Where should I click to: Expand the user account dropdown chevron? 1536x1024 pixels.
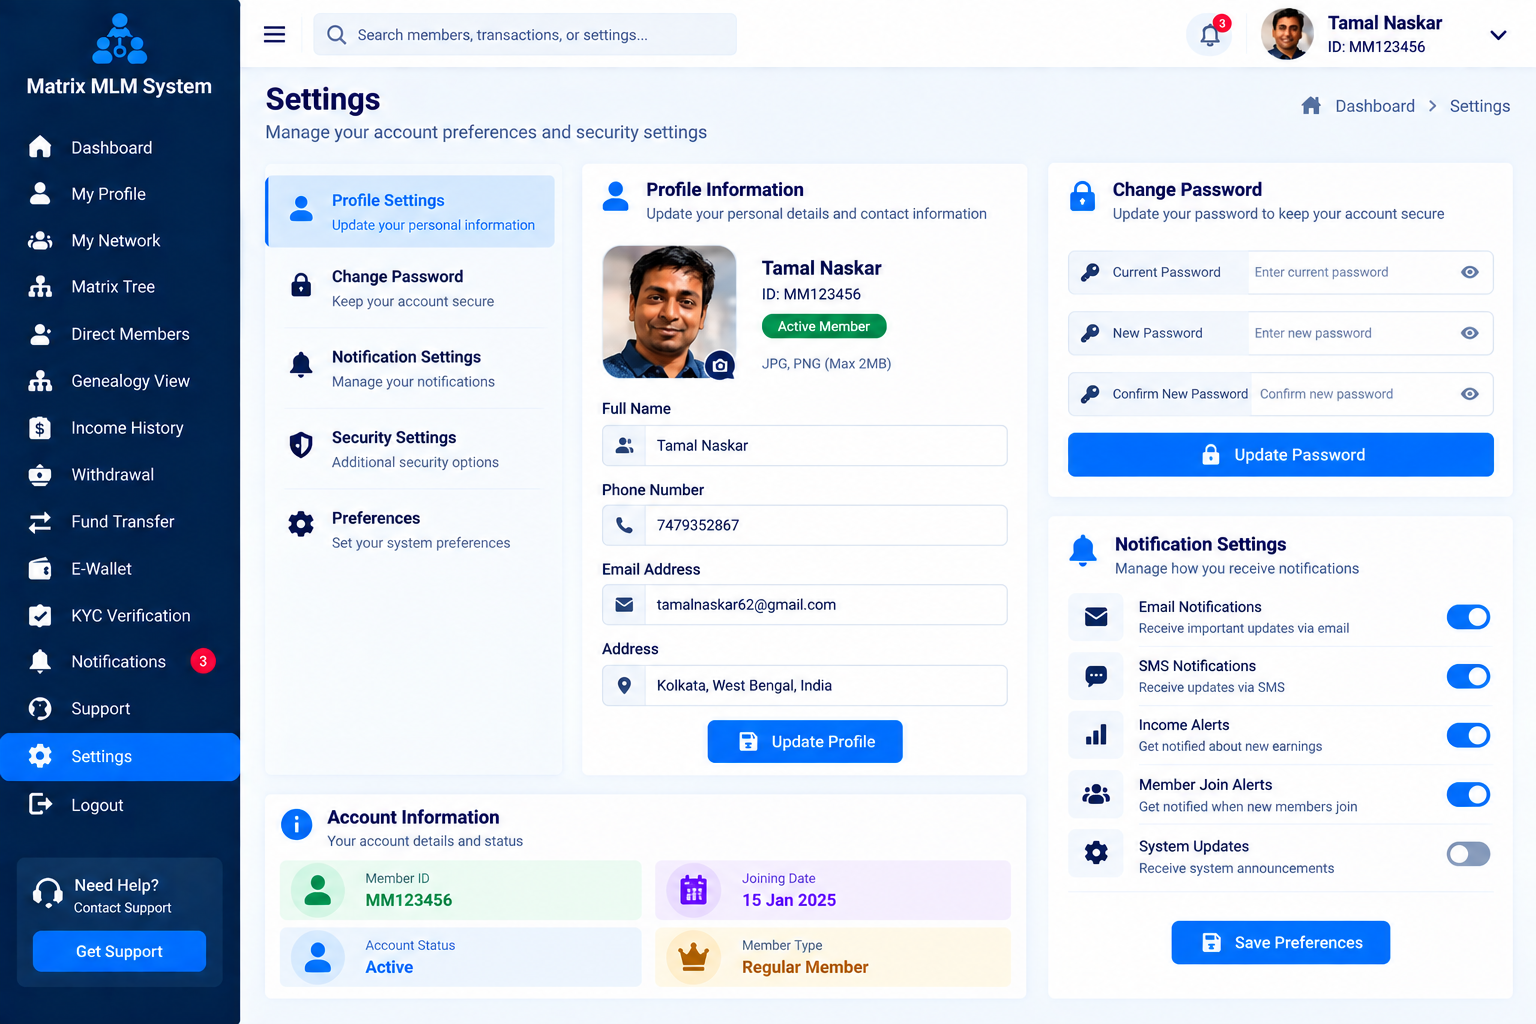point(1498,35)
